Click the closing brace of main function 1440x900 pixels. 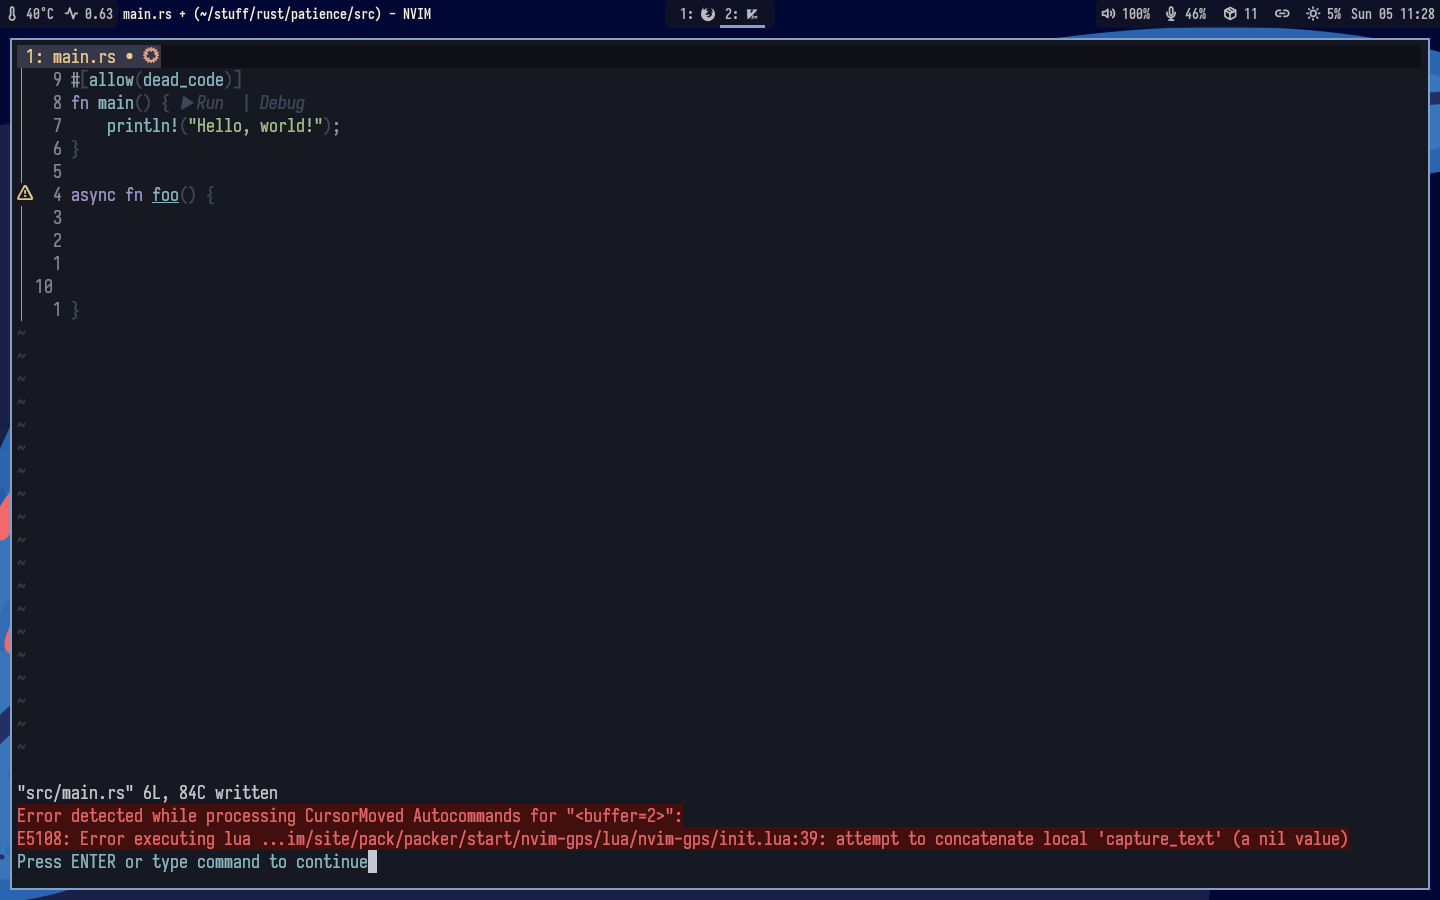click(x=75, y=149)
